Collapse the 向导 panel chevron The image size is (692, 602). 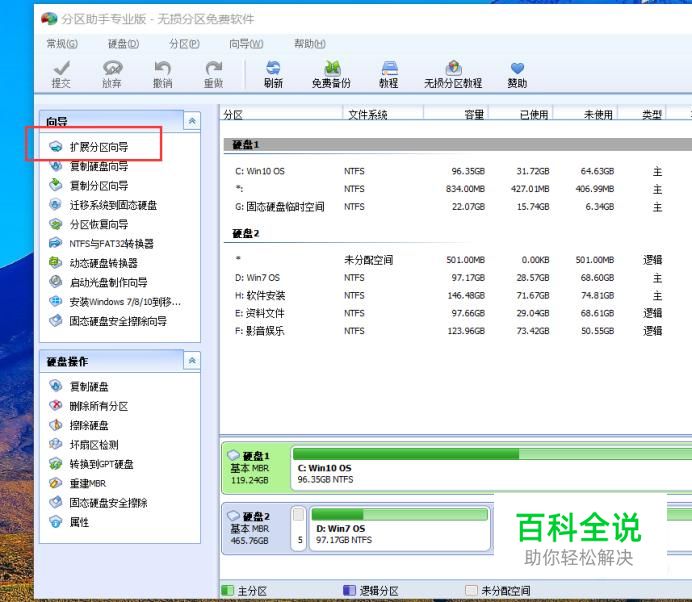[x=192, y=120]
